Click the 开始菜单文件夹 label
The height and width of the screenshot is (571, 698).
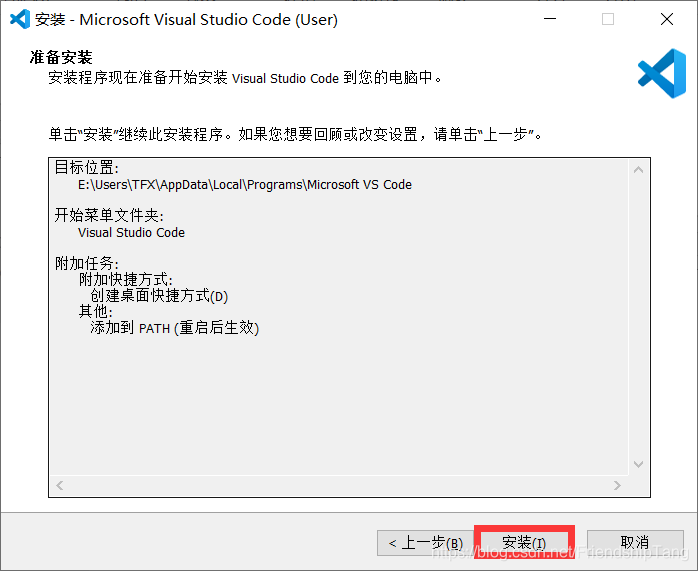click(109, 216)
